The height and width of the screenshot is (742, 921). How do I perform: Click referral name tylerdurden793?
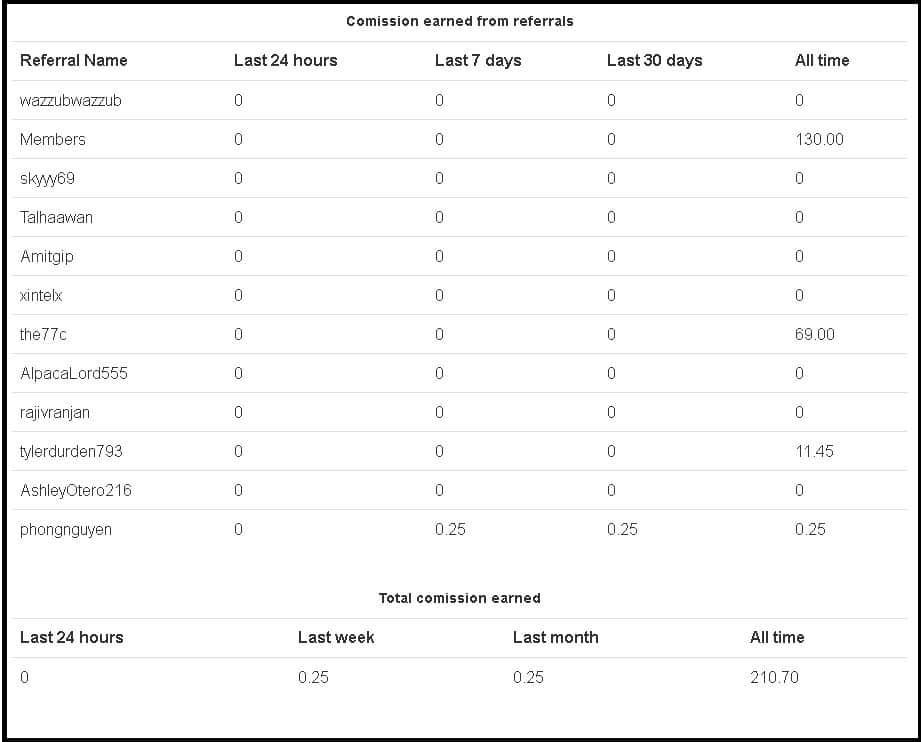(x=71, y=451)
